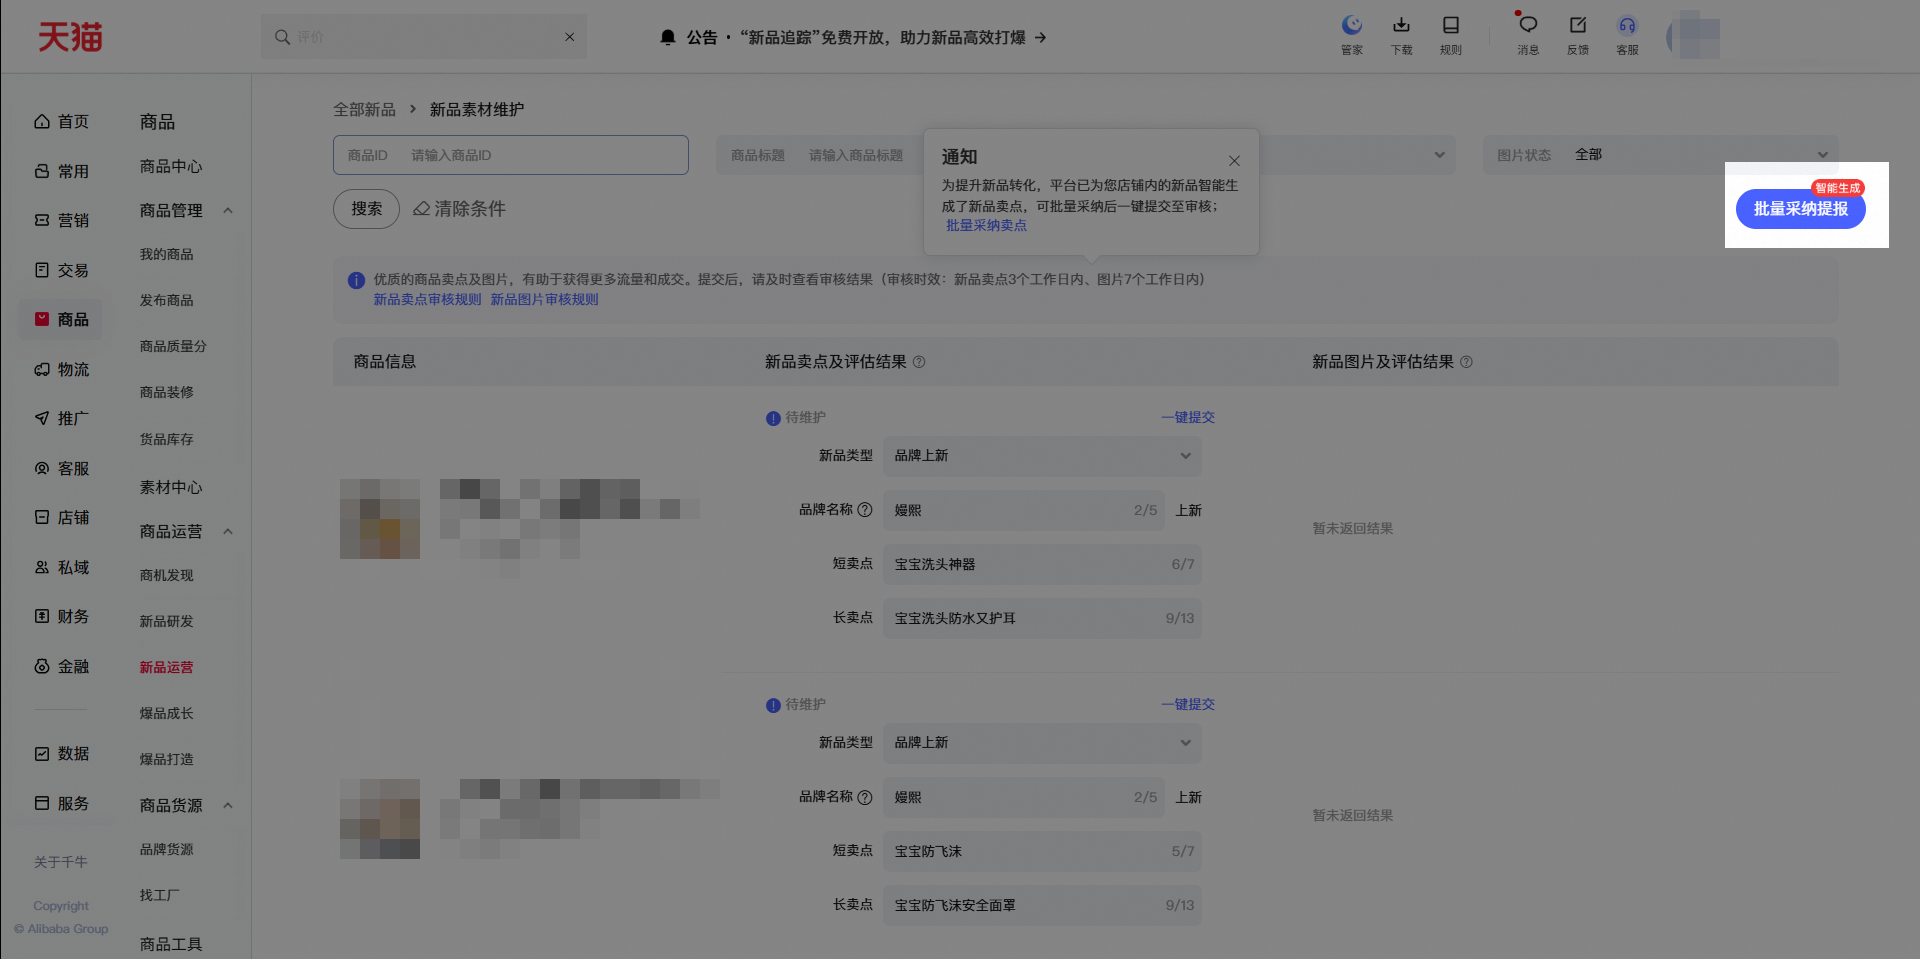Go to 首页 in left sidebar
1920x959 pixels.
coord(62,122)
